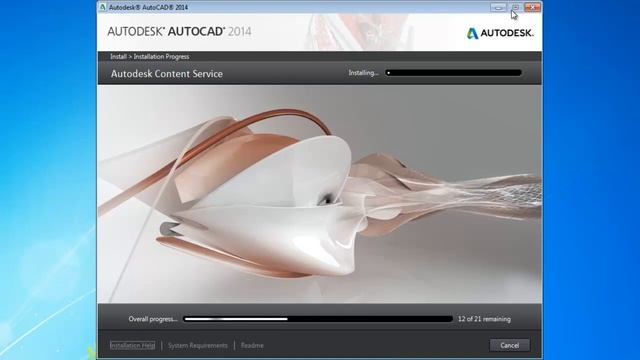Screen dimensions: 640x360
Task: Click the AutoCAD icon in the title bar
Action: click(x=103, y=7)
